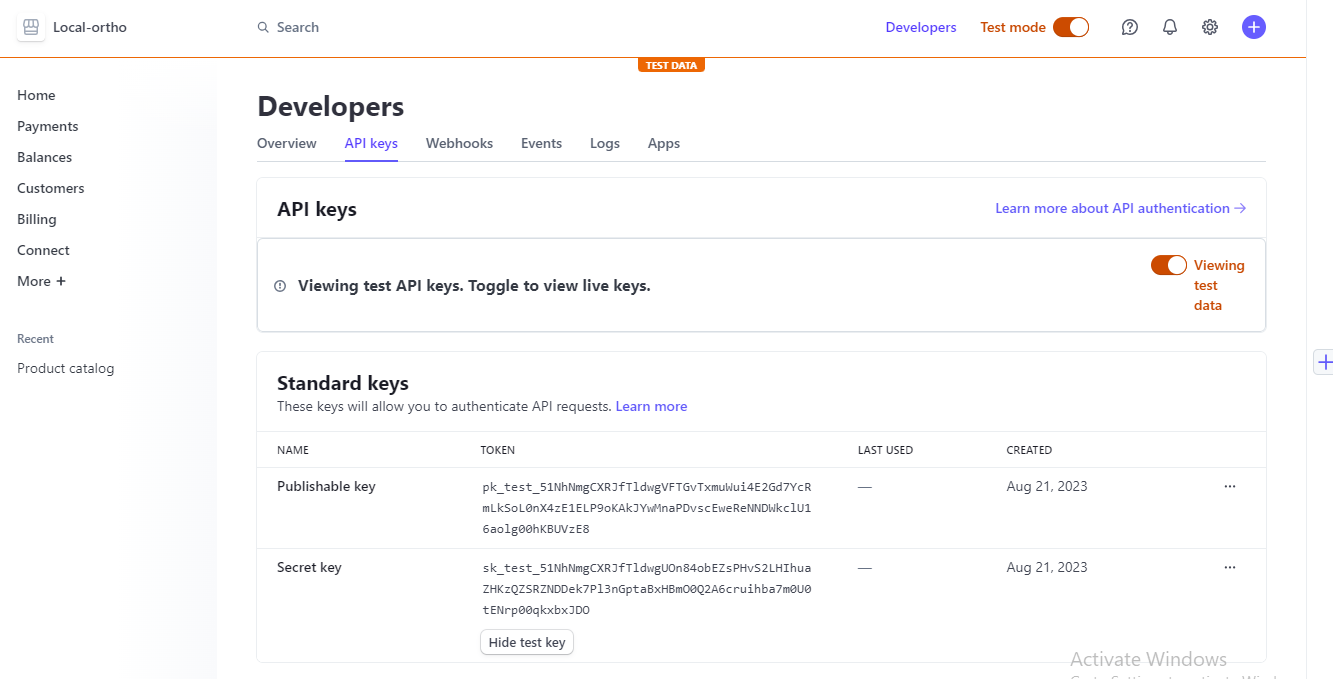Open Payments in the sidebar
This screenshot has height=679, width=1333.
tap(47, 126)
